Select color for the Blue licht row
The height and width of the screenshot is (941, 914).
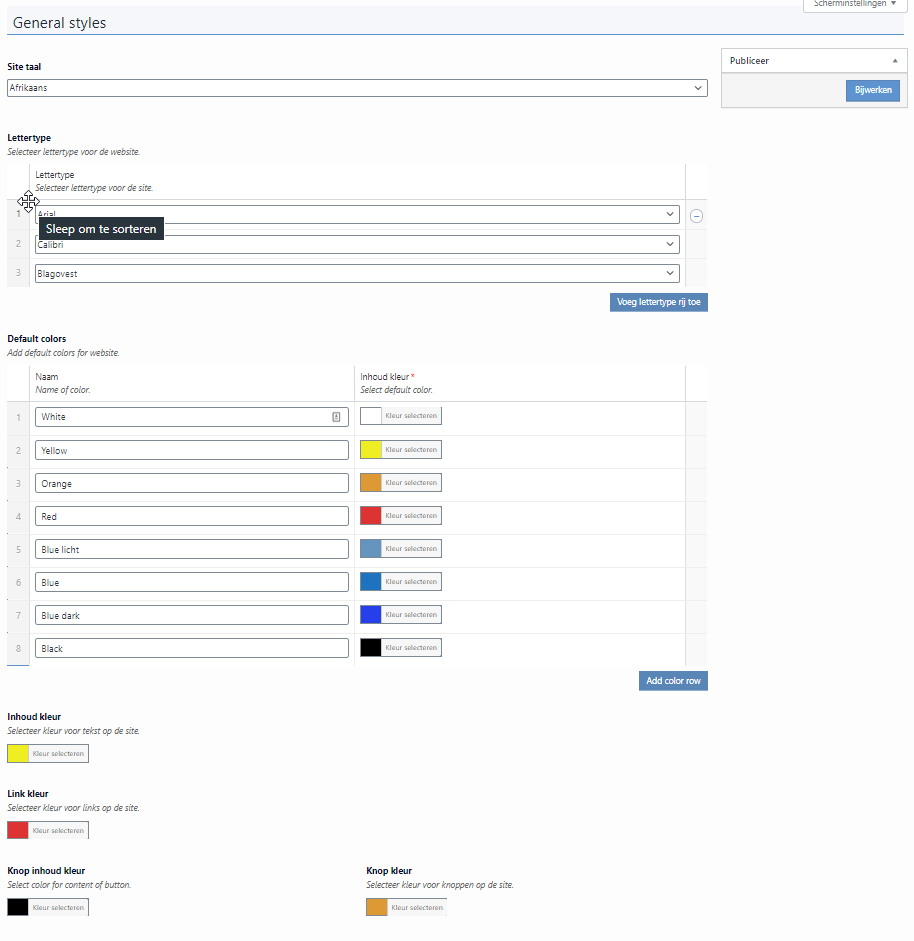pos(400,549)
